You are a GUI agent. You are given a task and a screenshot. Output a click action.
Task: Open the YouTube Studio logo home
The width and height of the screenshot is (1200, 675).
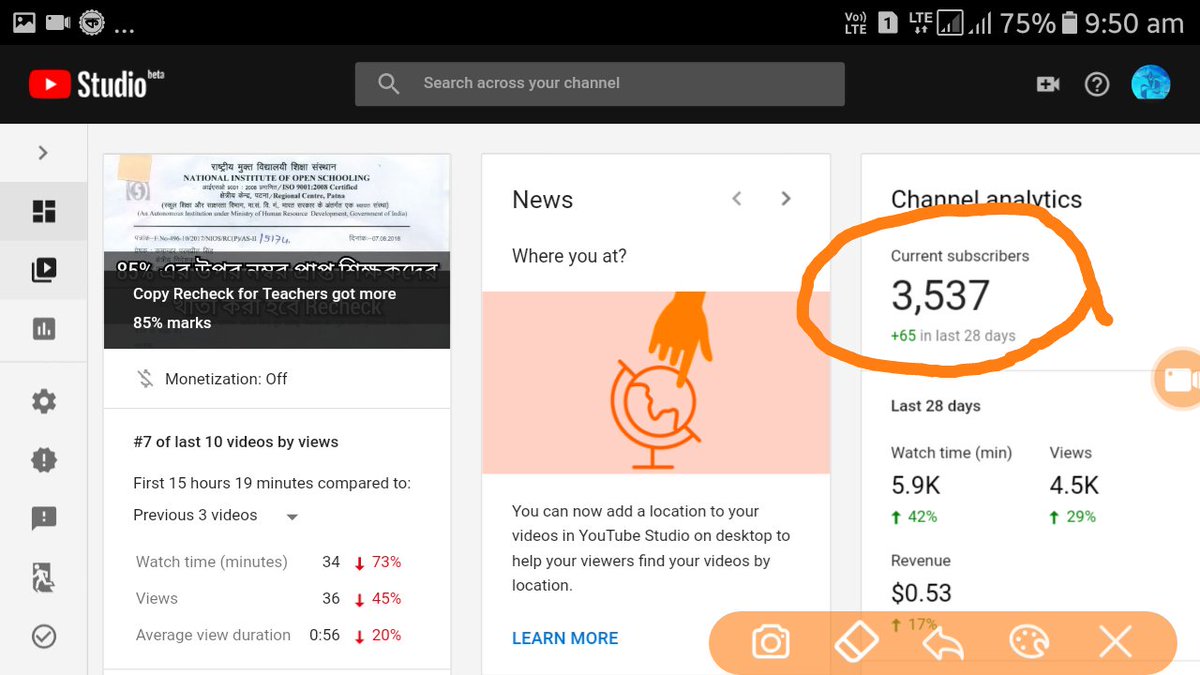coord(97,84)
